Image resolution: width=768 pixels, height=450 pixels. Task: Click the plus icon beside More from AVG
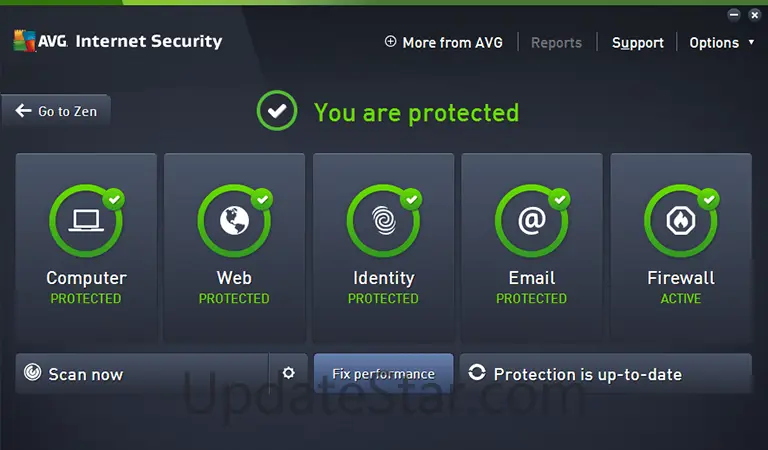tap(390, 42)
